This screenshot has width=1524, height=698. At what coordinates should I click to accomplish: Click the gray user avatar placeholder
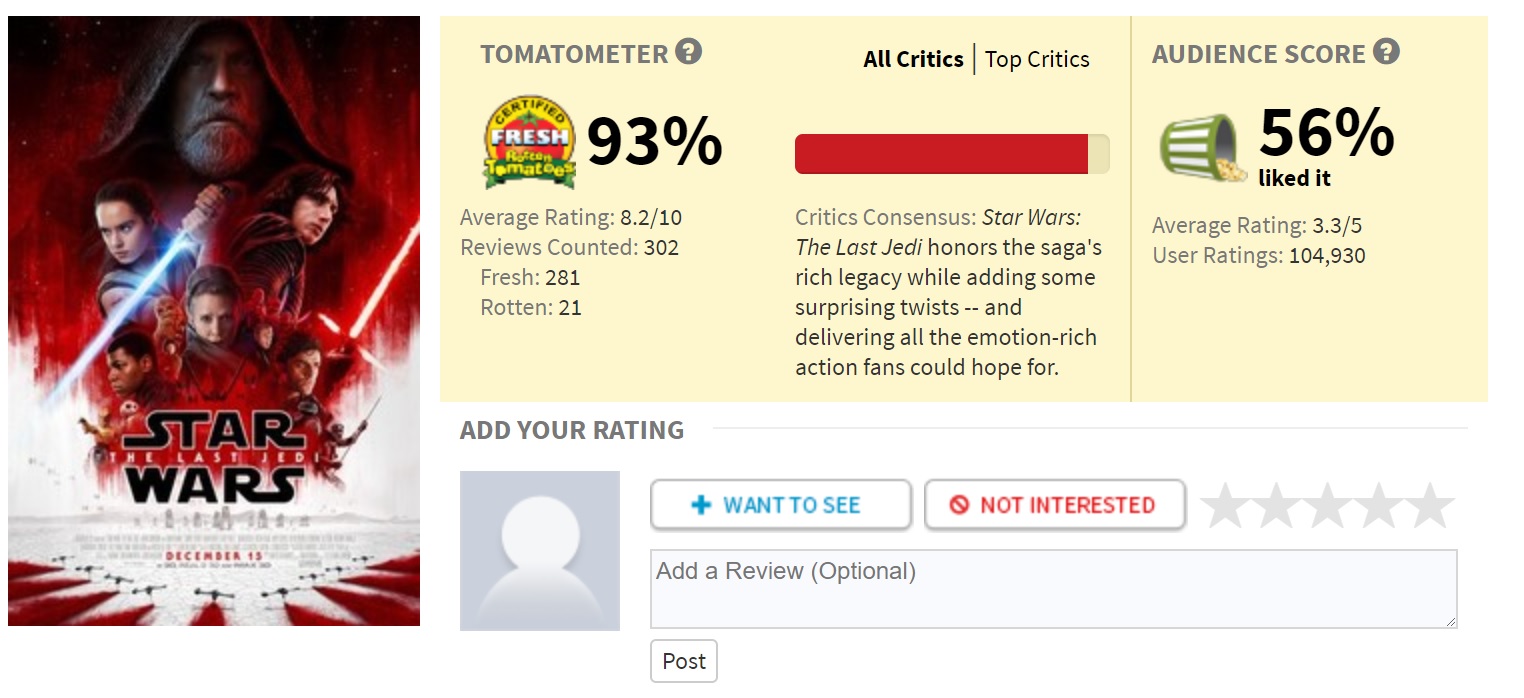point(540,550)
